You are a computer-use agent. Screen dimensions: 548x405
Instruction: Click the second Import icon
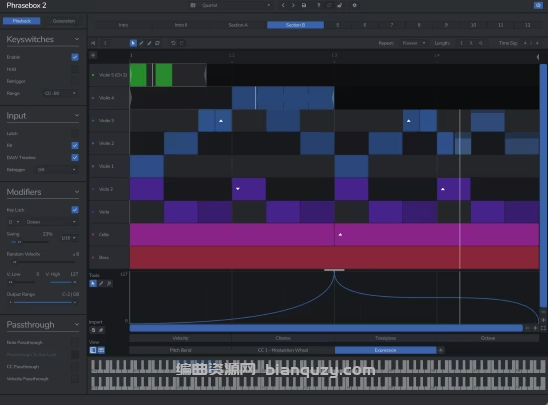point(101,330)
